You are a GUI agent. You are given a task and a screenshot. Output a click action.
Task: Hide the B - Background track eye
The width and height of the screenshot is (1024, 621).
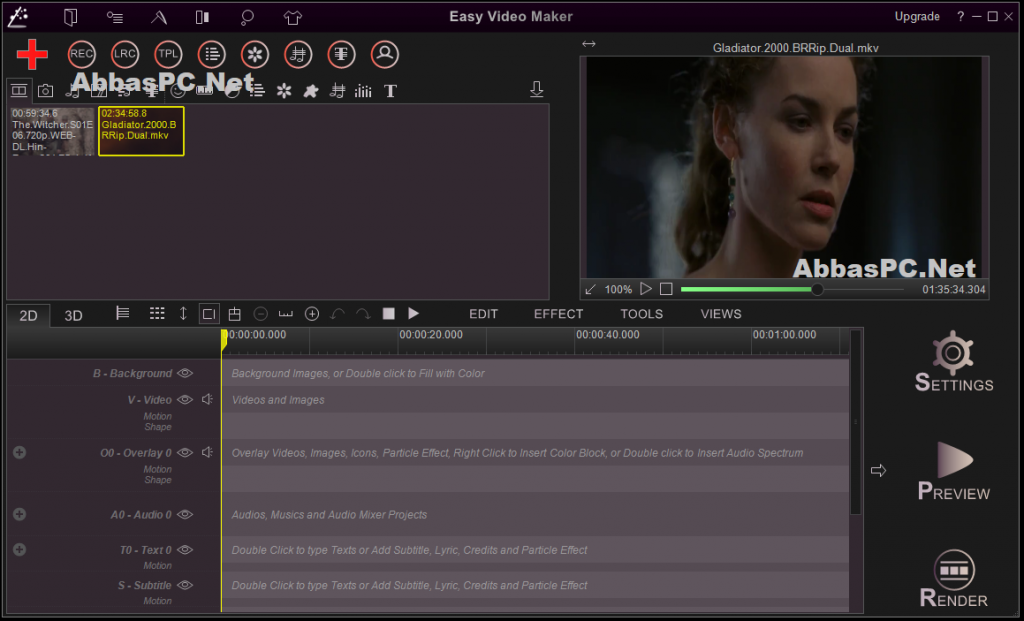(185, 374)
